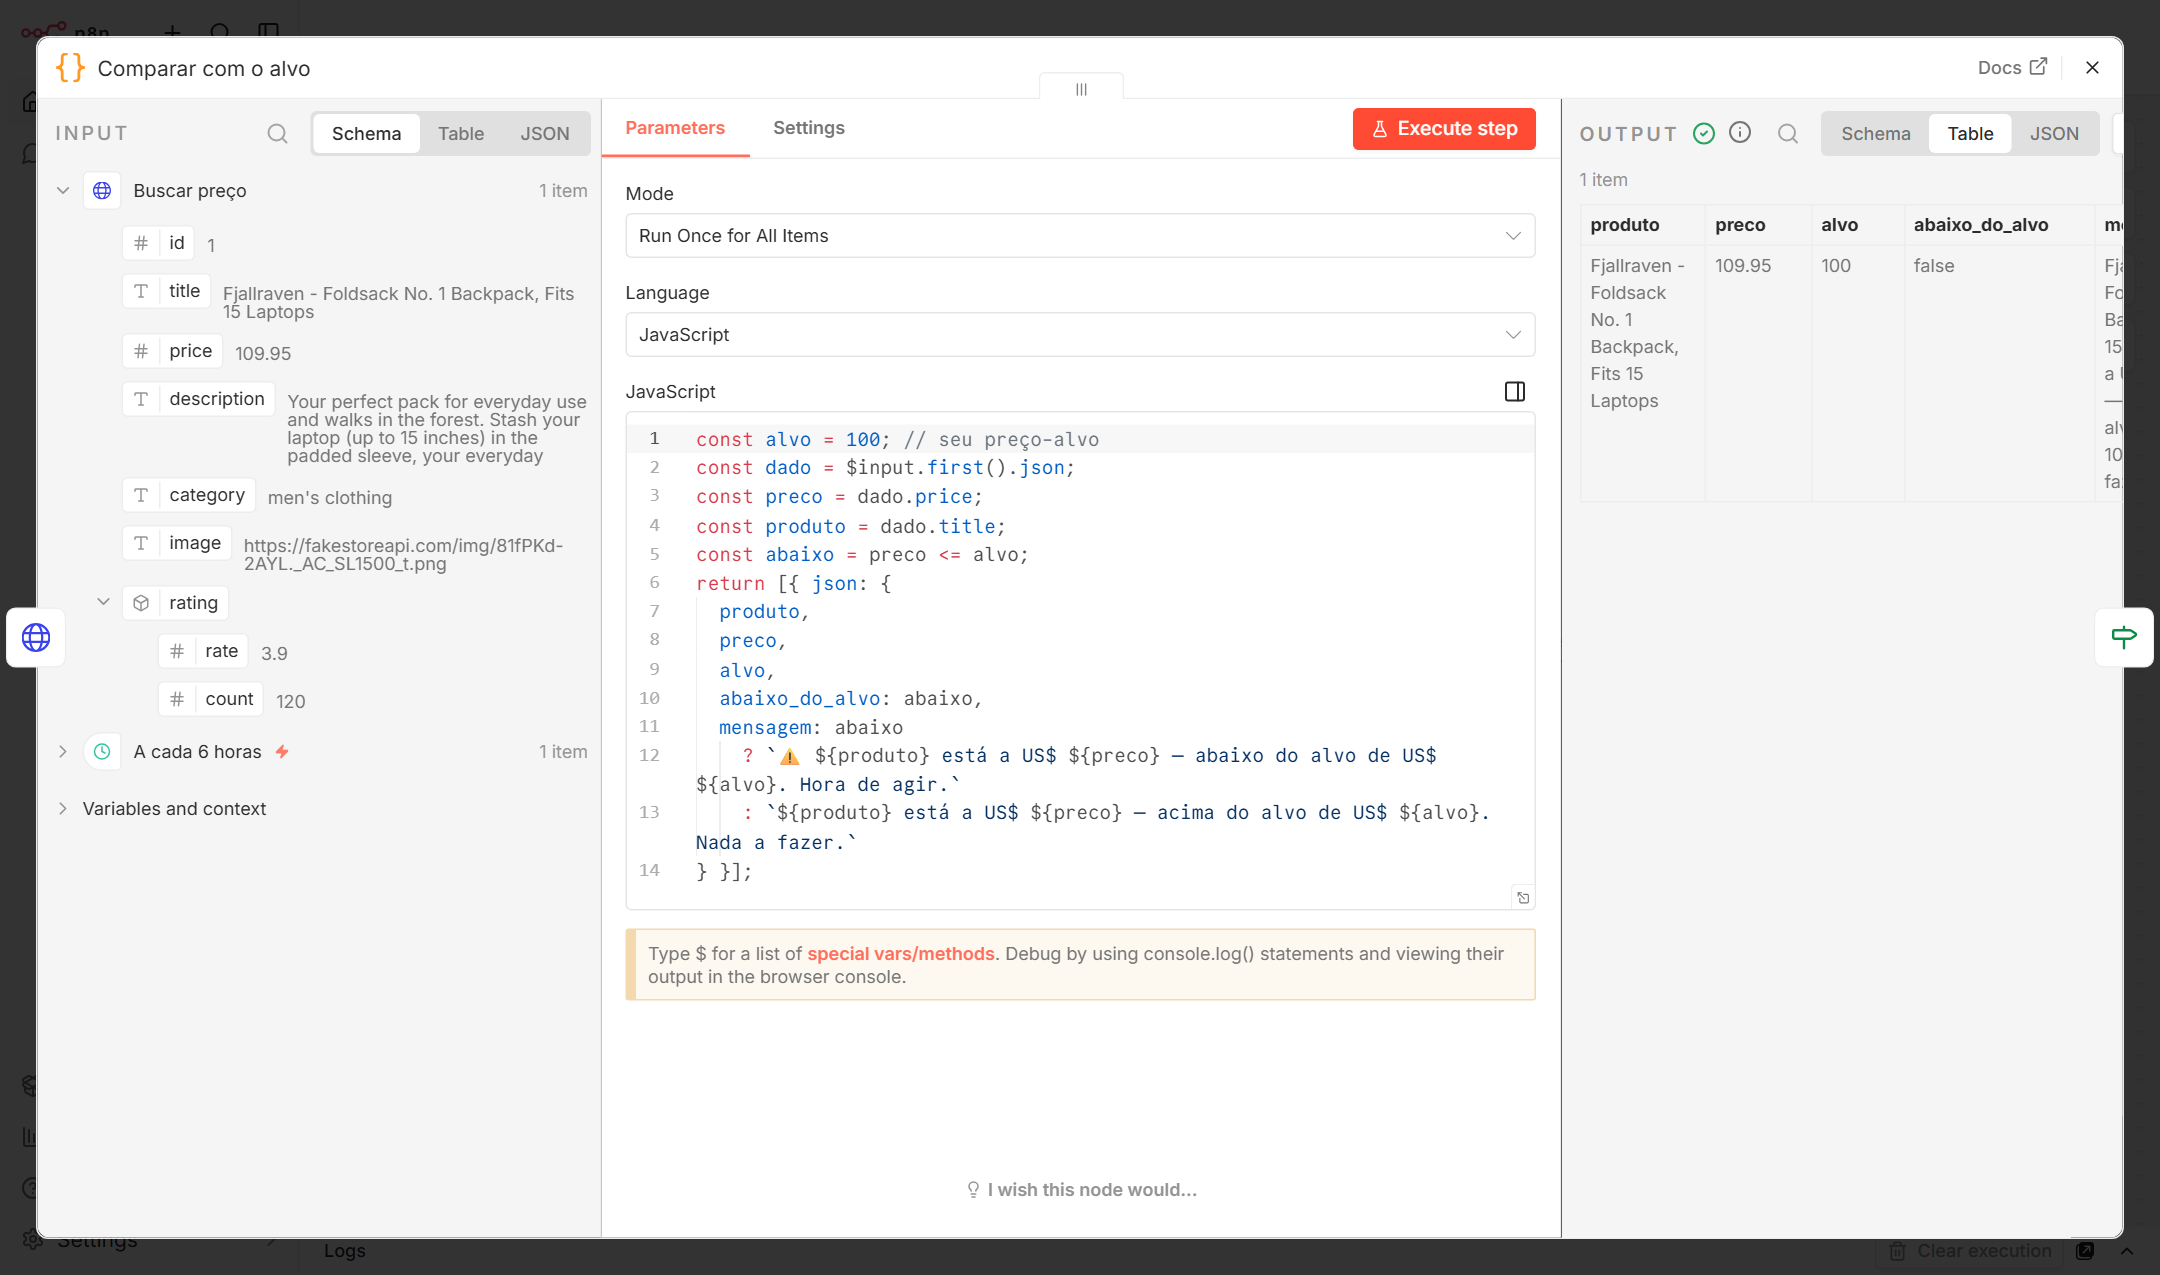
Task: Select the title field pill
Action: (x=166, y=291)
